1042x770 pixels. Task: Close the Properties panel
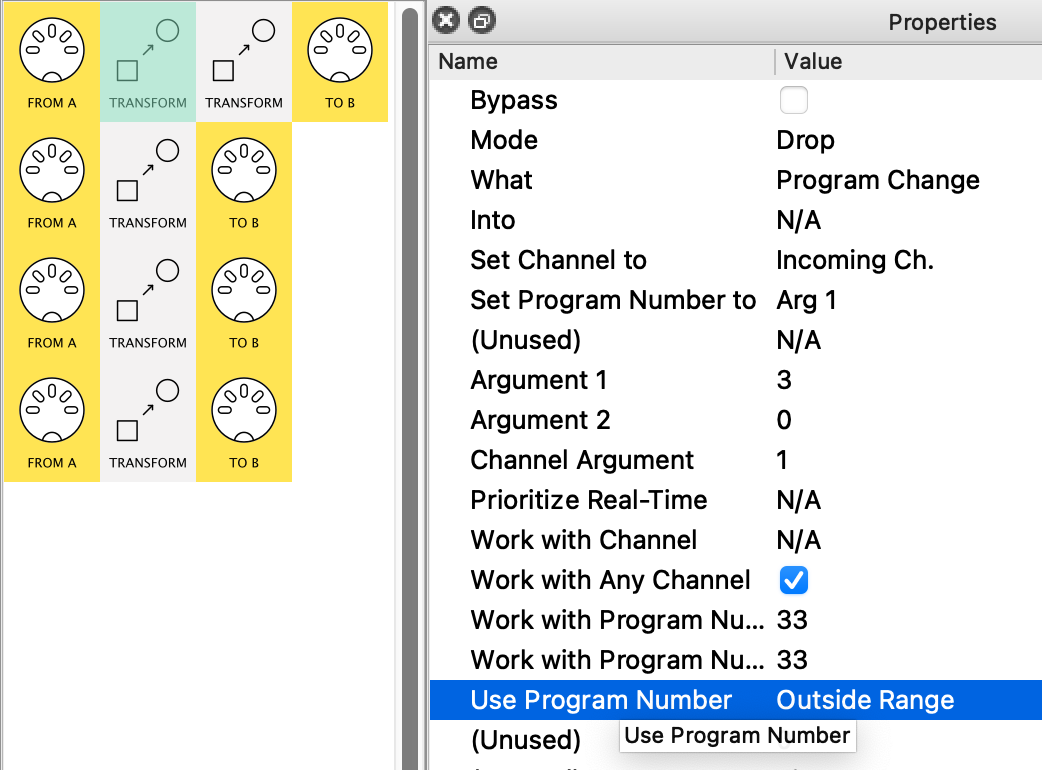click(x=448, y=20)
